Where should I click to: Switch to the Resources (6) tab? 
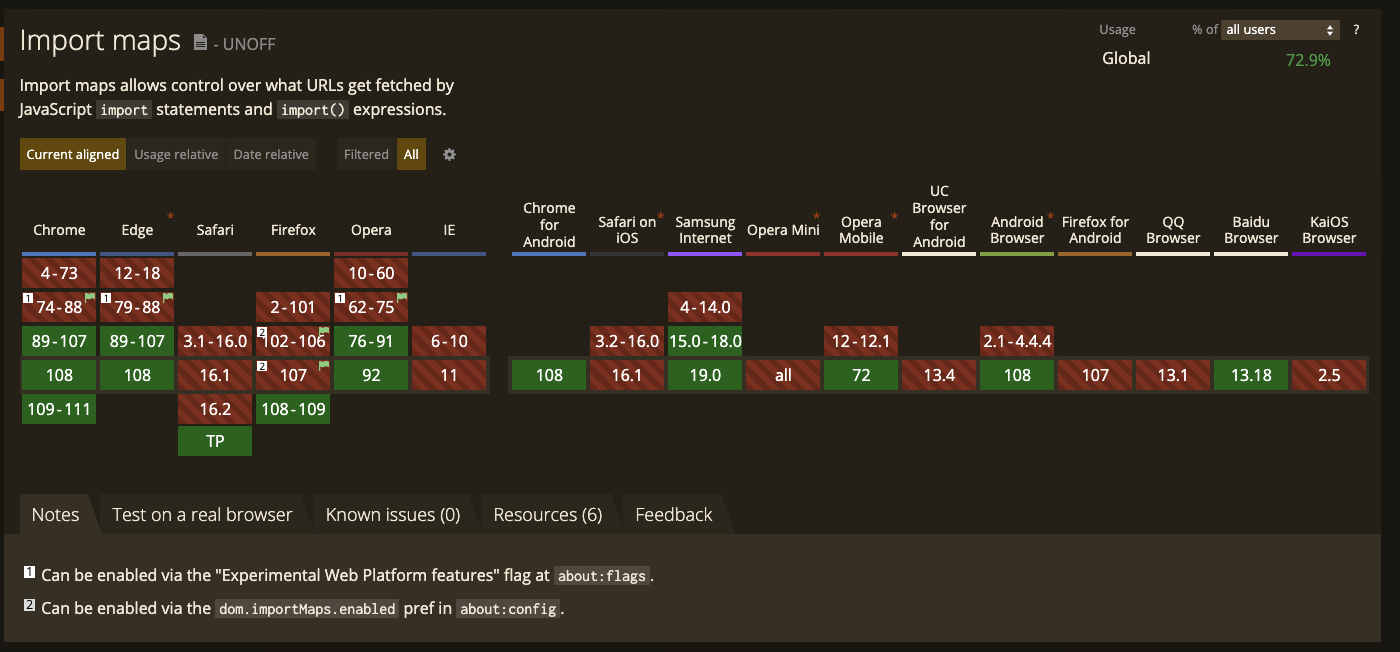pyautogui.click(x=547, y=513)
